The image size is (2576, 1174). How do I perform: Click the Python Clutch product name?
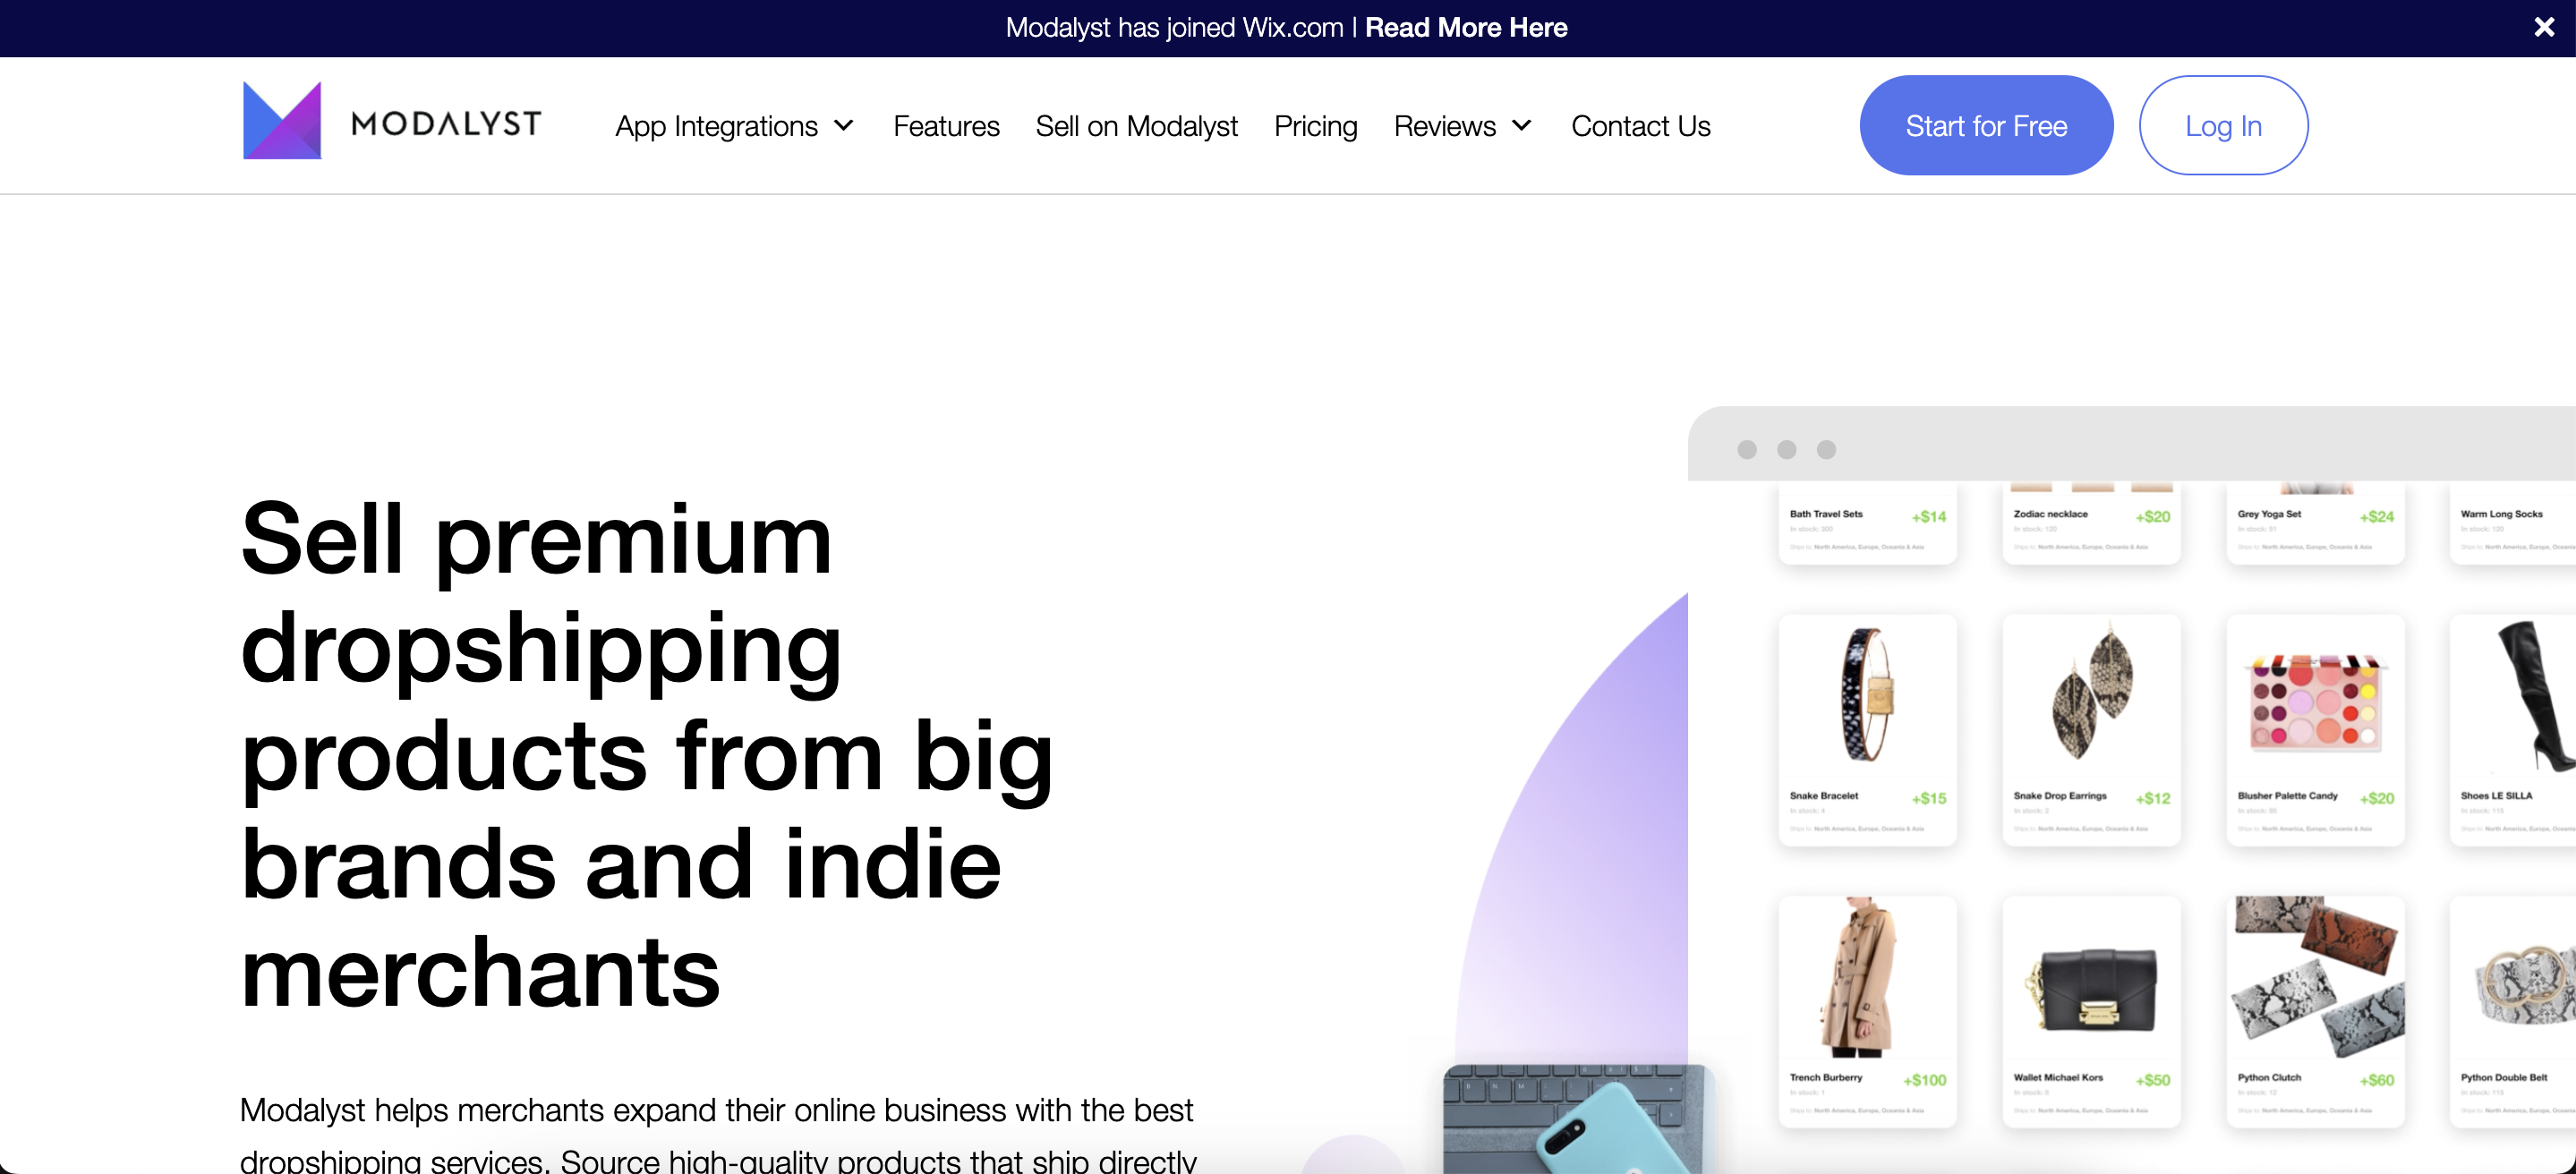(2269, 1078)
